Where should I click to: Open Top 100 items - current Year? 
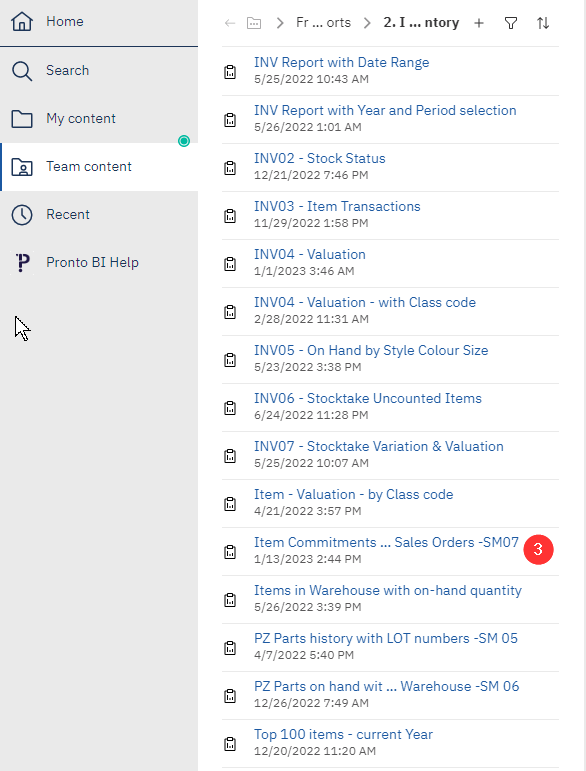tap(343, 734)
